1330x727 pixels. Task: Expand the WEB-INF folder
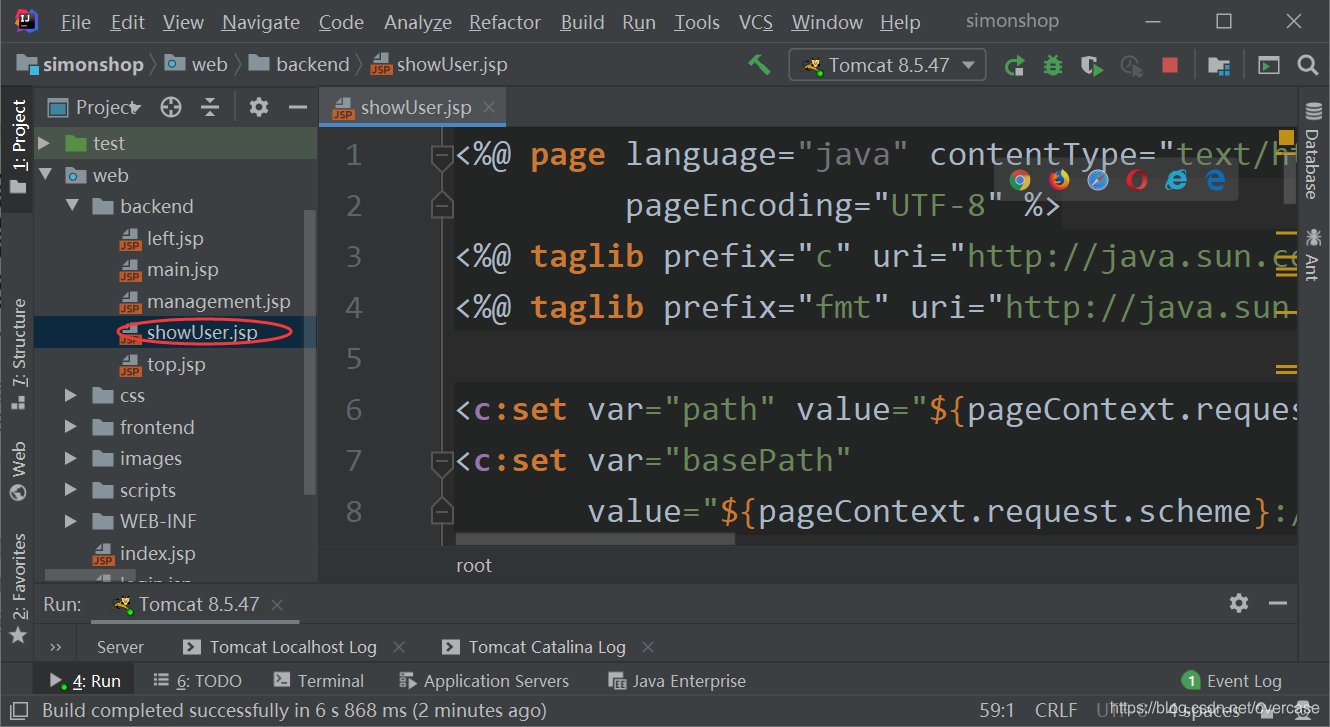click(71, 522)
